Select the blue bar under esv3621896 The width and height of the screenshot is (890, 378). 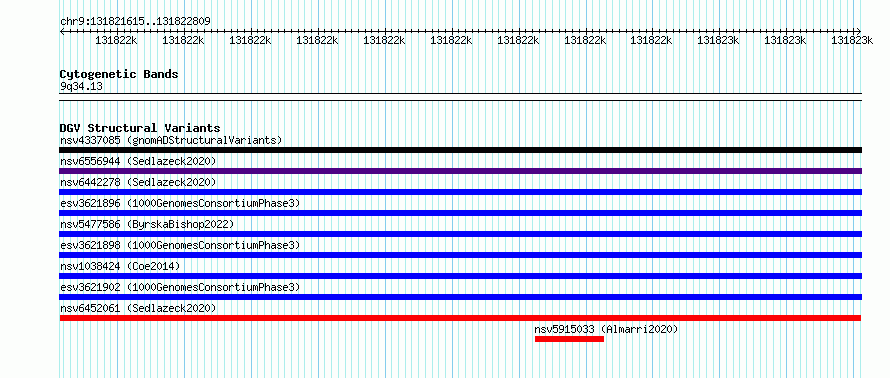[x=461, y=213]
